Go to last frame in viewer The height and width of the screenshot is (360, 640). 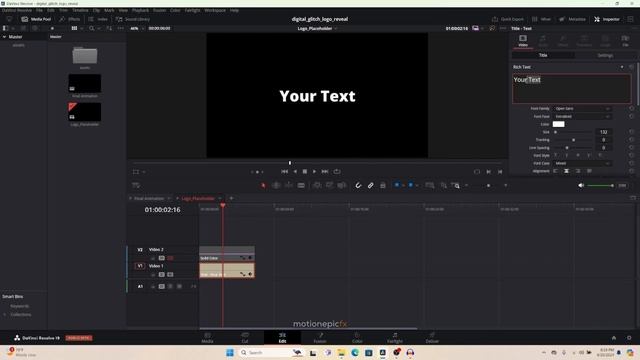click(x=325, y=172)
